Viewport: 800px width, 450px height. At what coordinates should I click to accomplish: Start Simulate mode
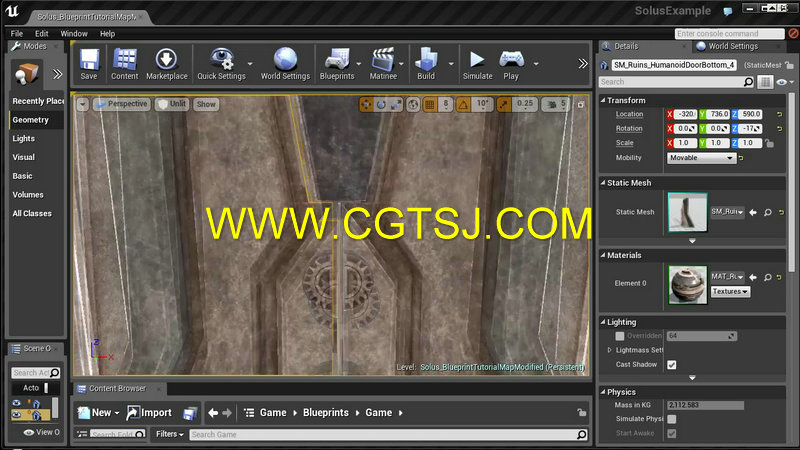click(478, 64)
